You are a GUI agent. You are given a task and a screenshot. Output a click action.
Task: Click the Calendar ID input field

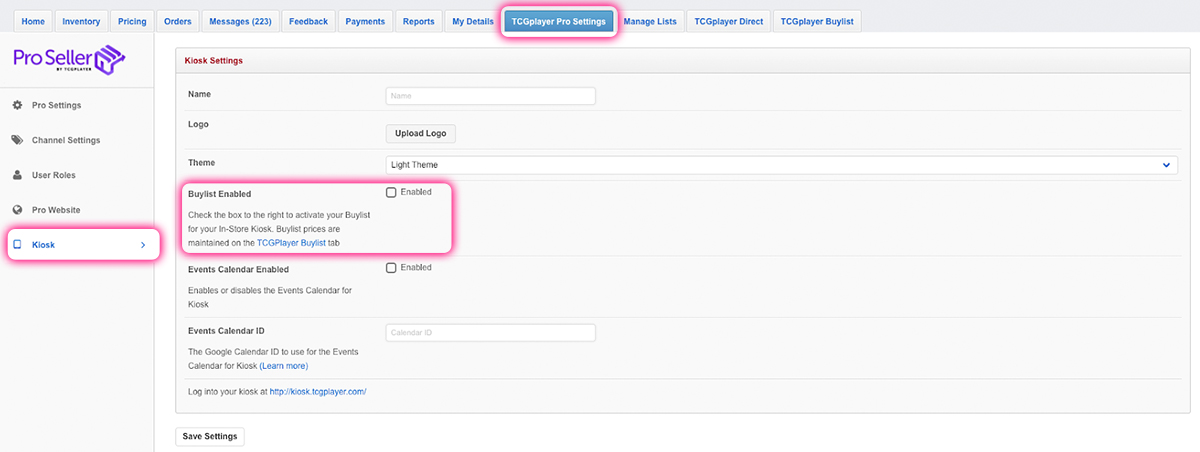491,333
